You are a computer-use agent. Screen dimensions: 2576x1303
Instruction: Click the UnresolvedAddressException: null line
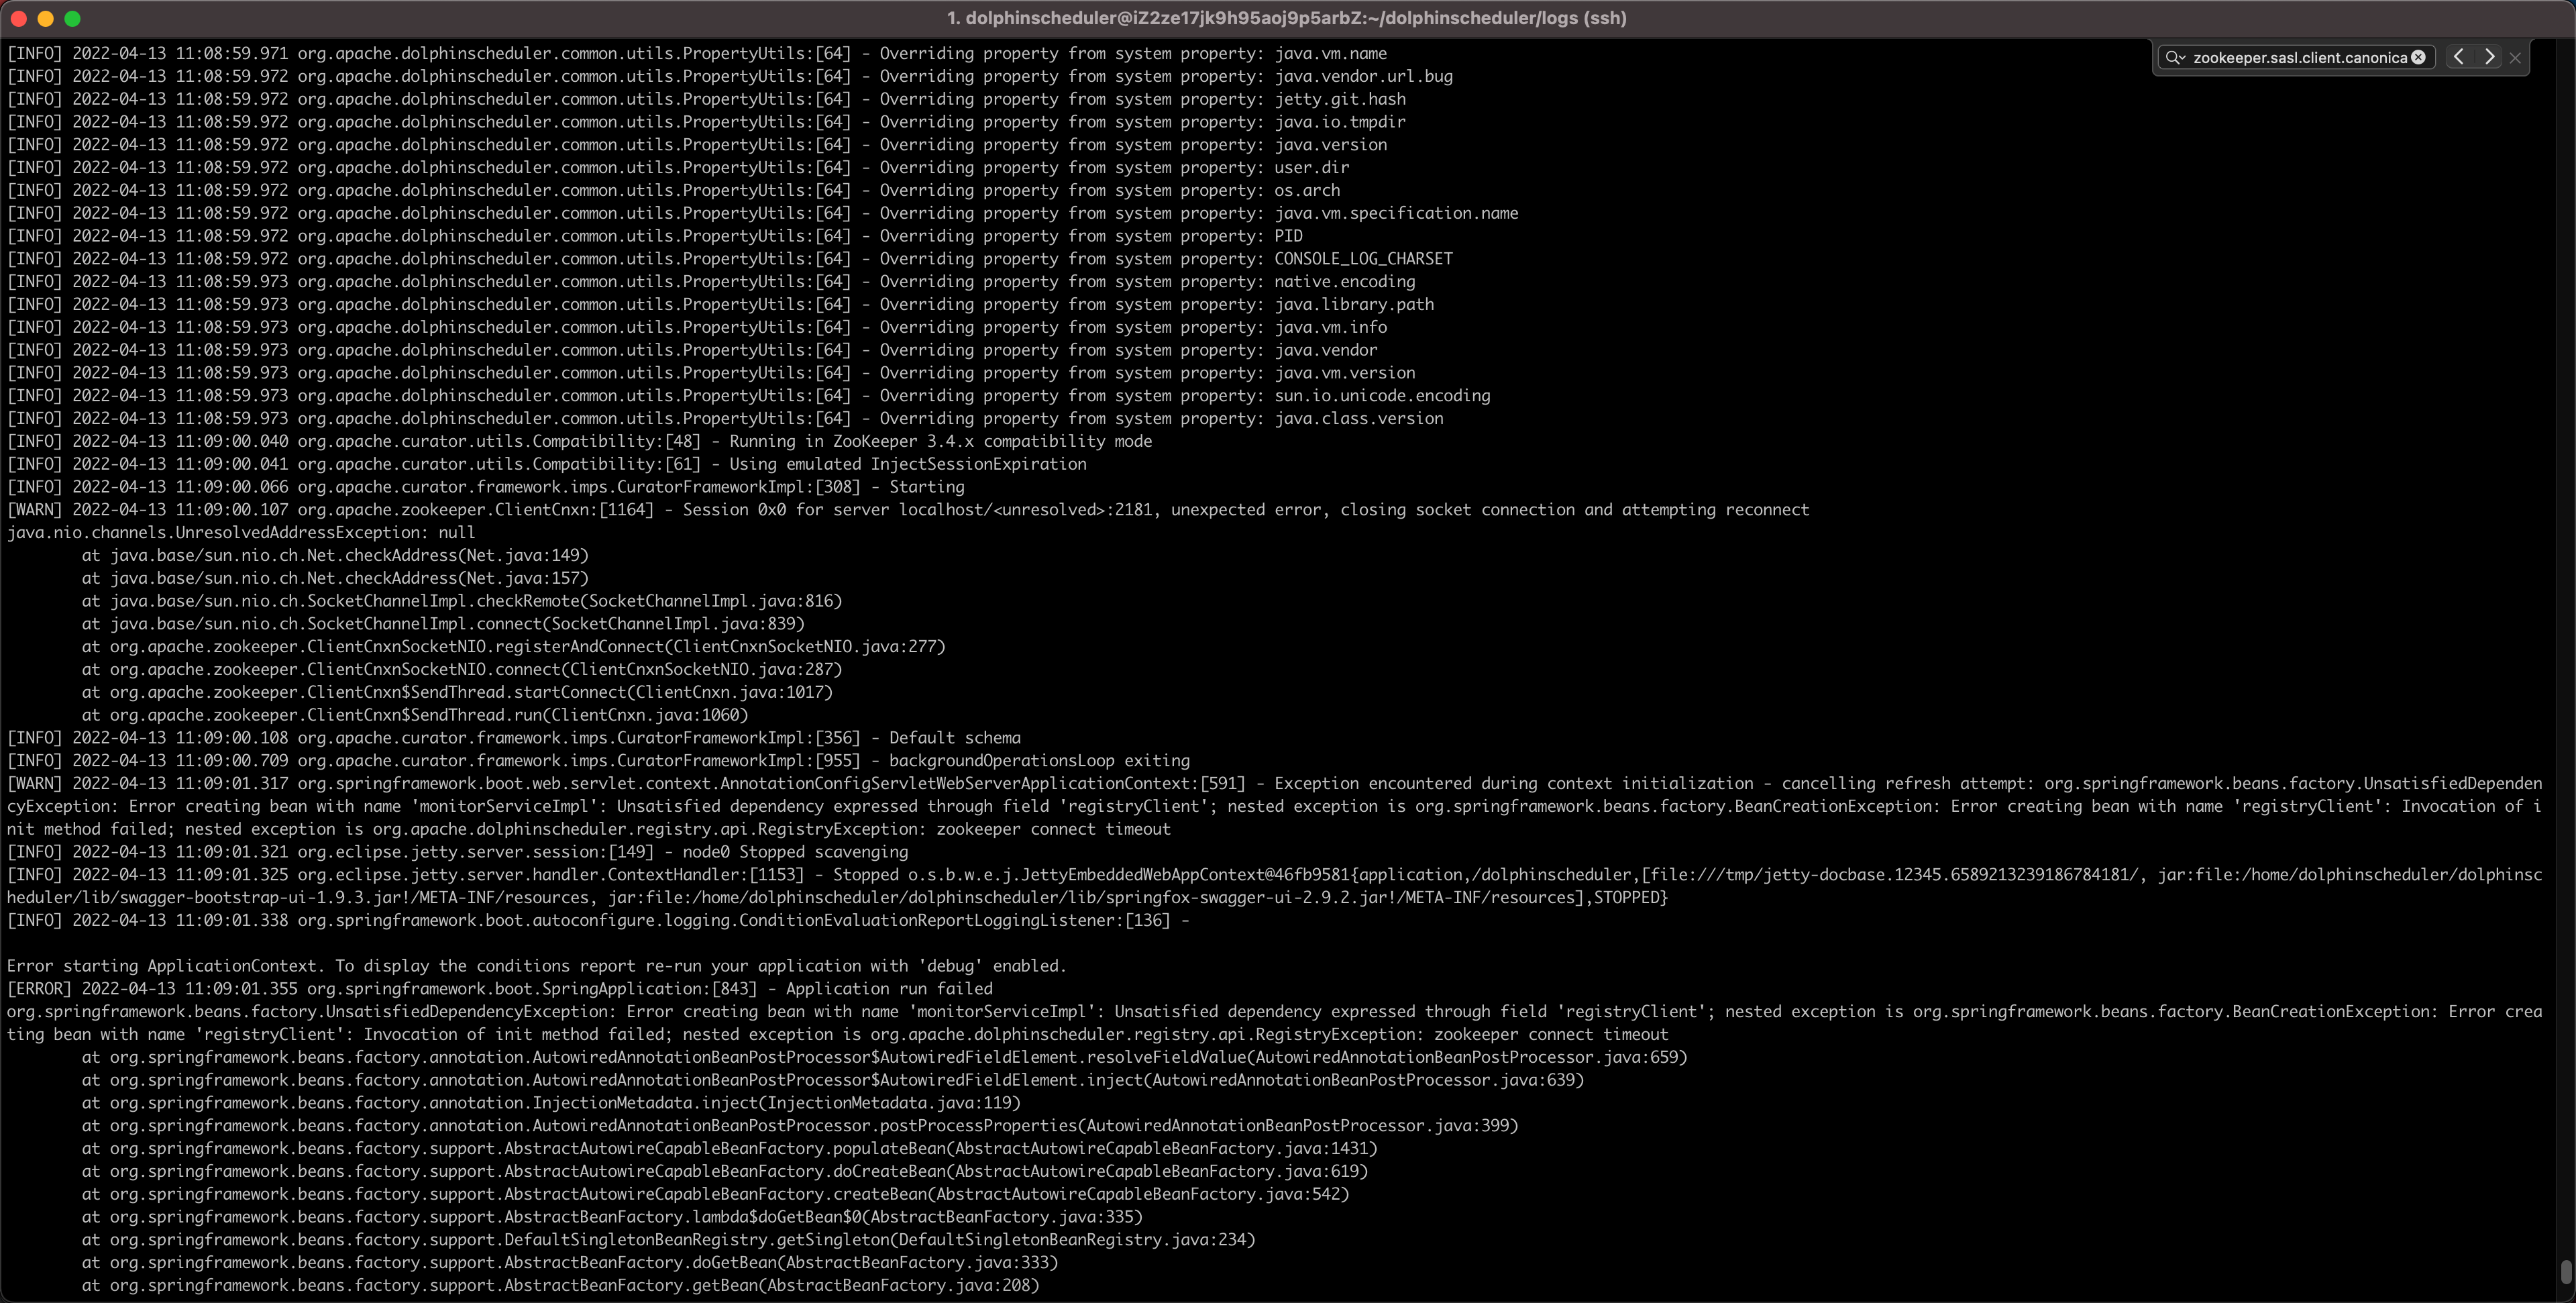[241, 533]
